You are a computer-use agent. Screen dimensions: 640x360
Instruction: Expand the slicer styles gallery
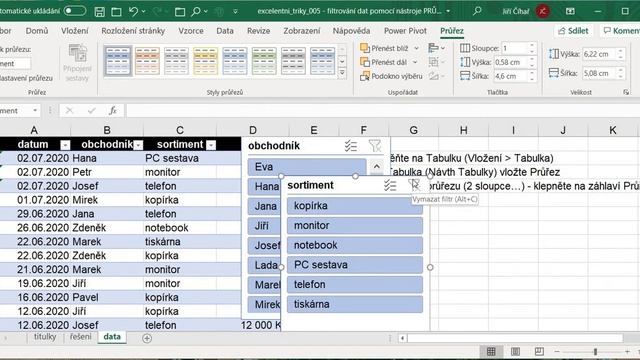pyautogui.click(x=342, y=73)
